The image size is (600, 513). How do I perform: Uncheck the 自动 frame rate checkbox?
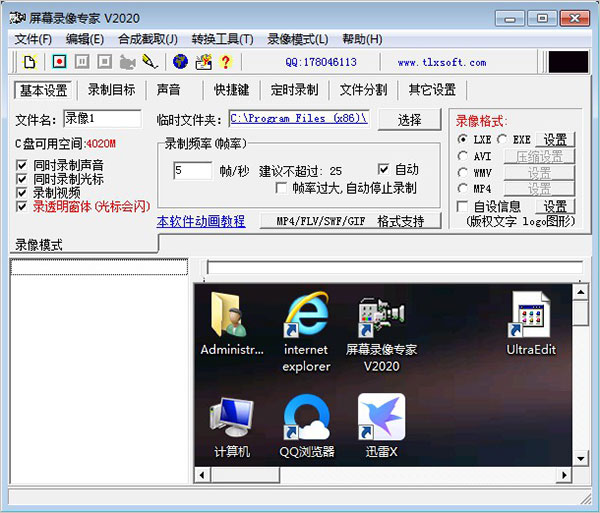point(384,169)
